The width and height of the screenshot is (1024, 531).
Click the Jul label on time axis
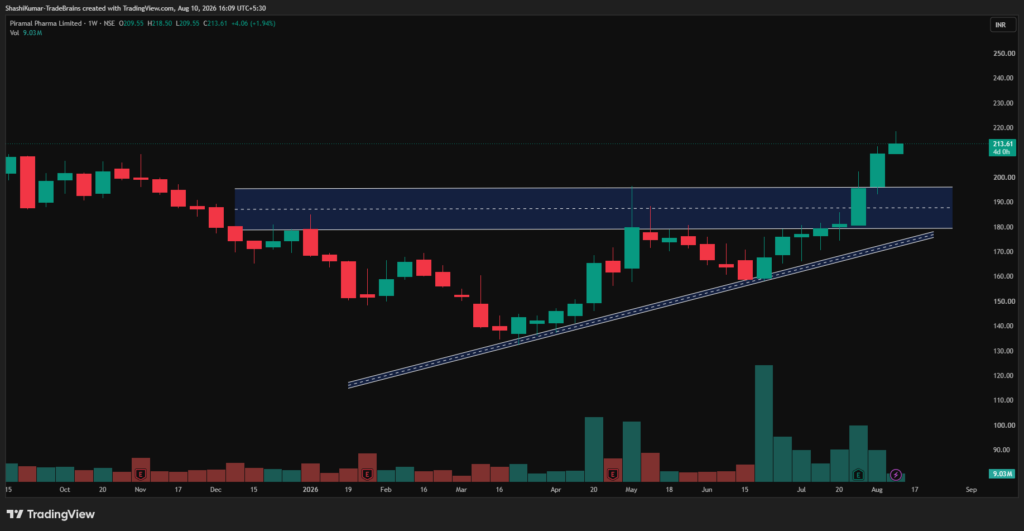pyautogui.click(x=801, y=490)
